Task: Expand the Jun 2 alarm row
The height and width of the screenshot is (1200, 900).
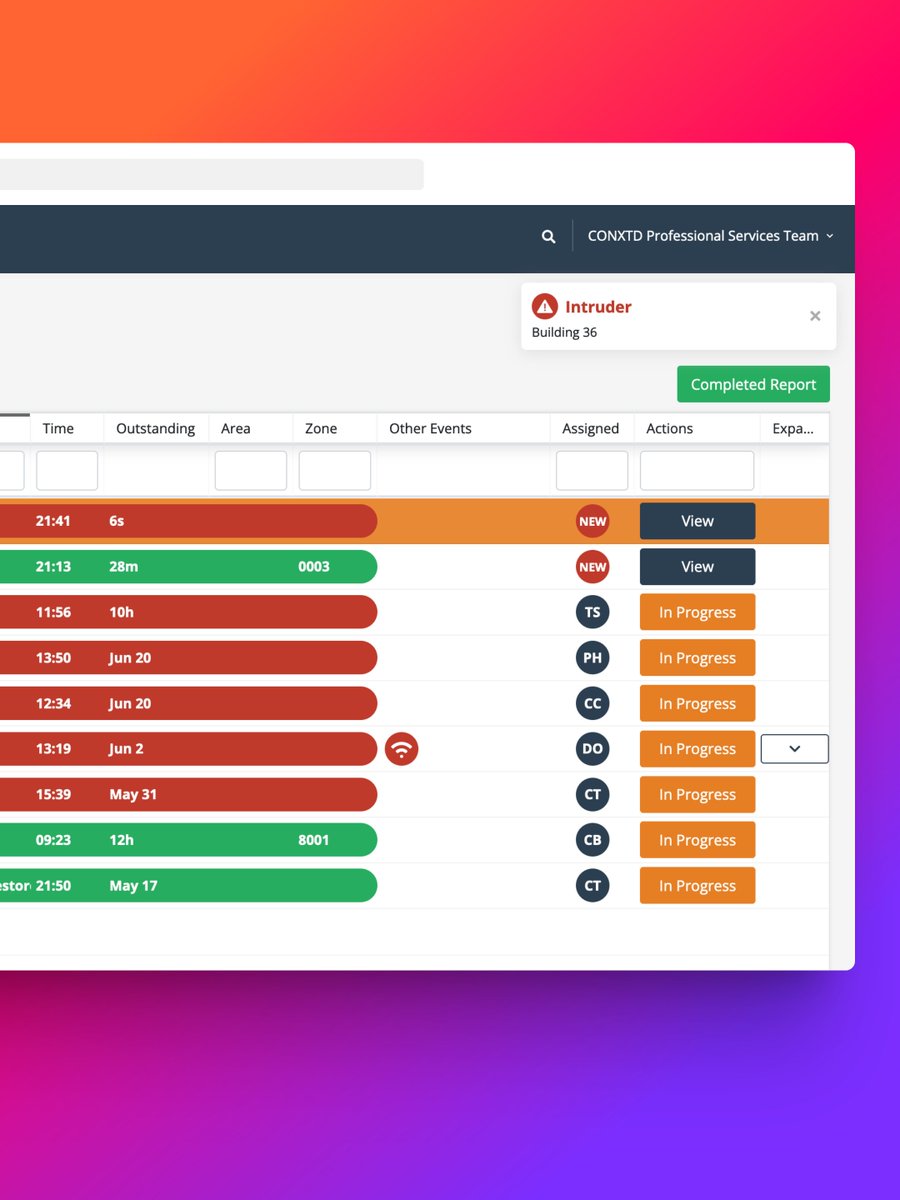Action: click(x=794, y=749)
